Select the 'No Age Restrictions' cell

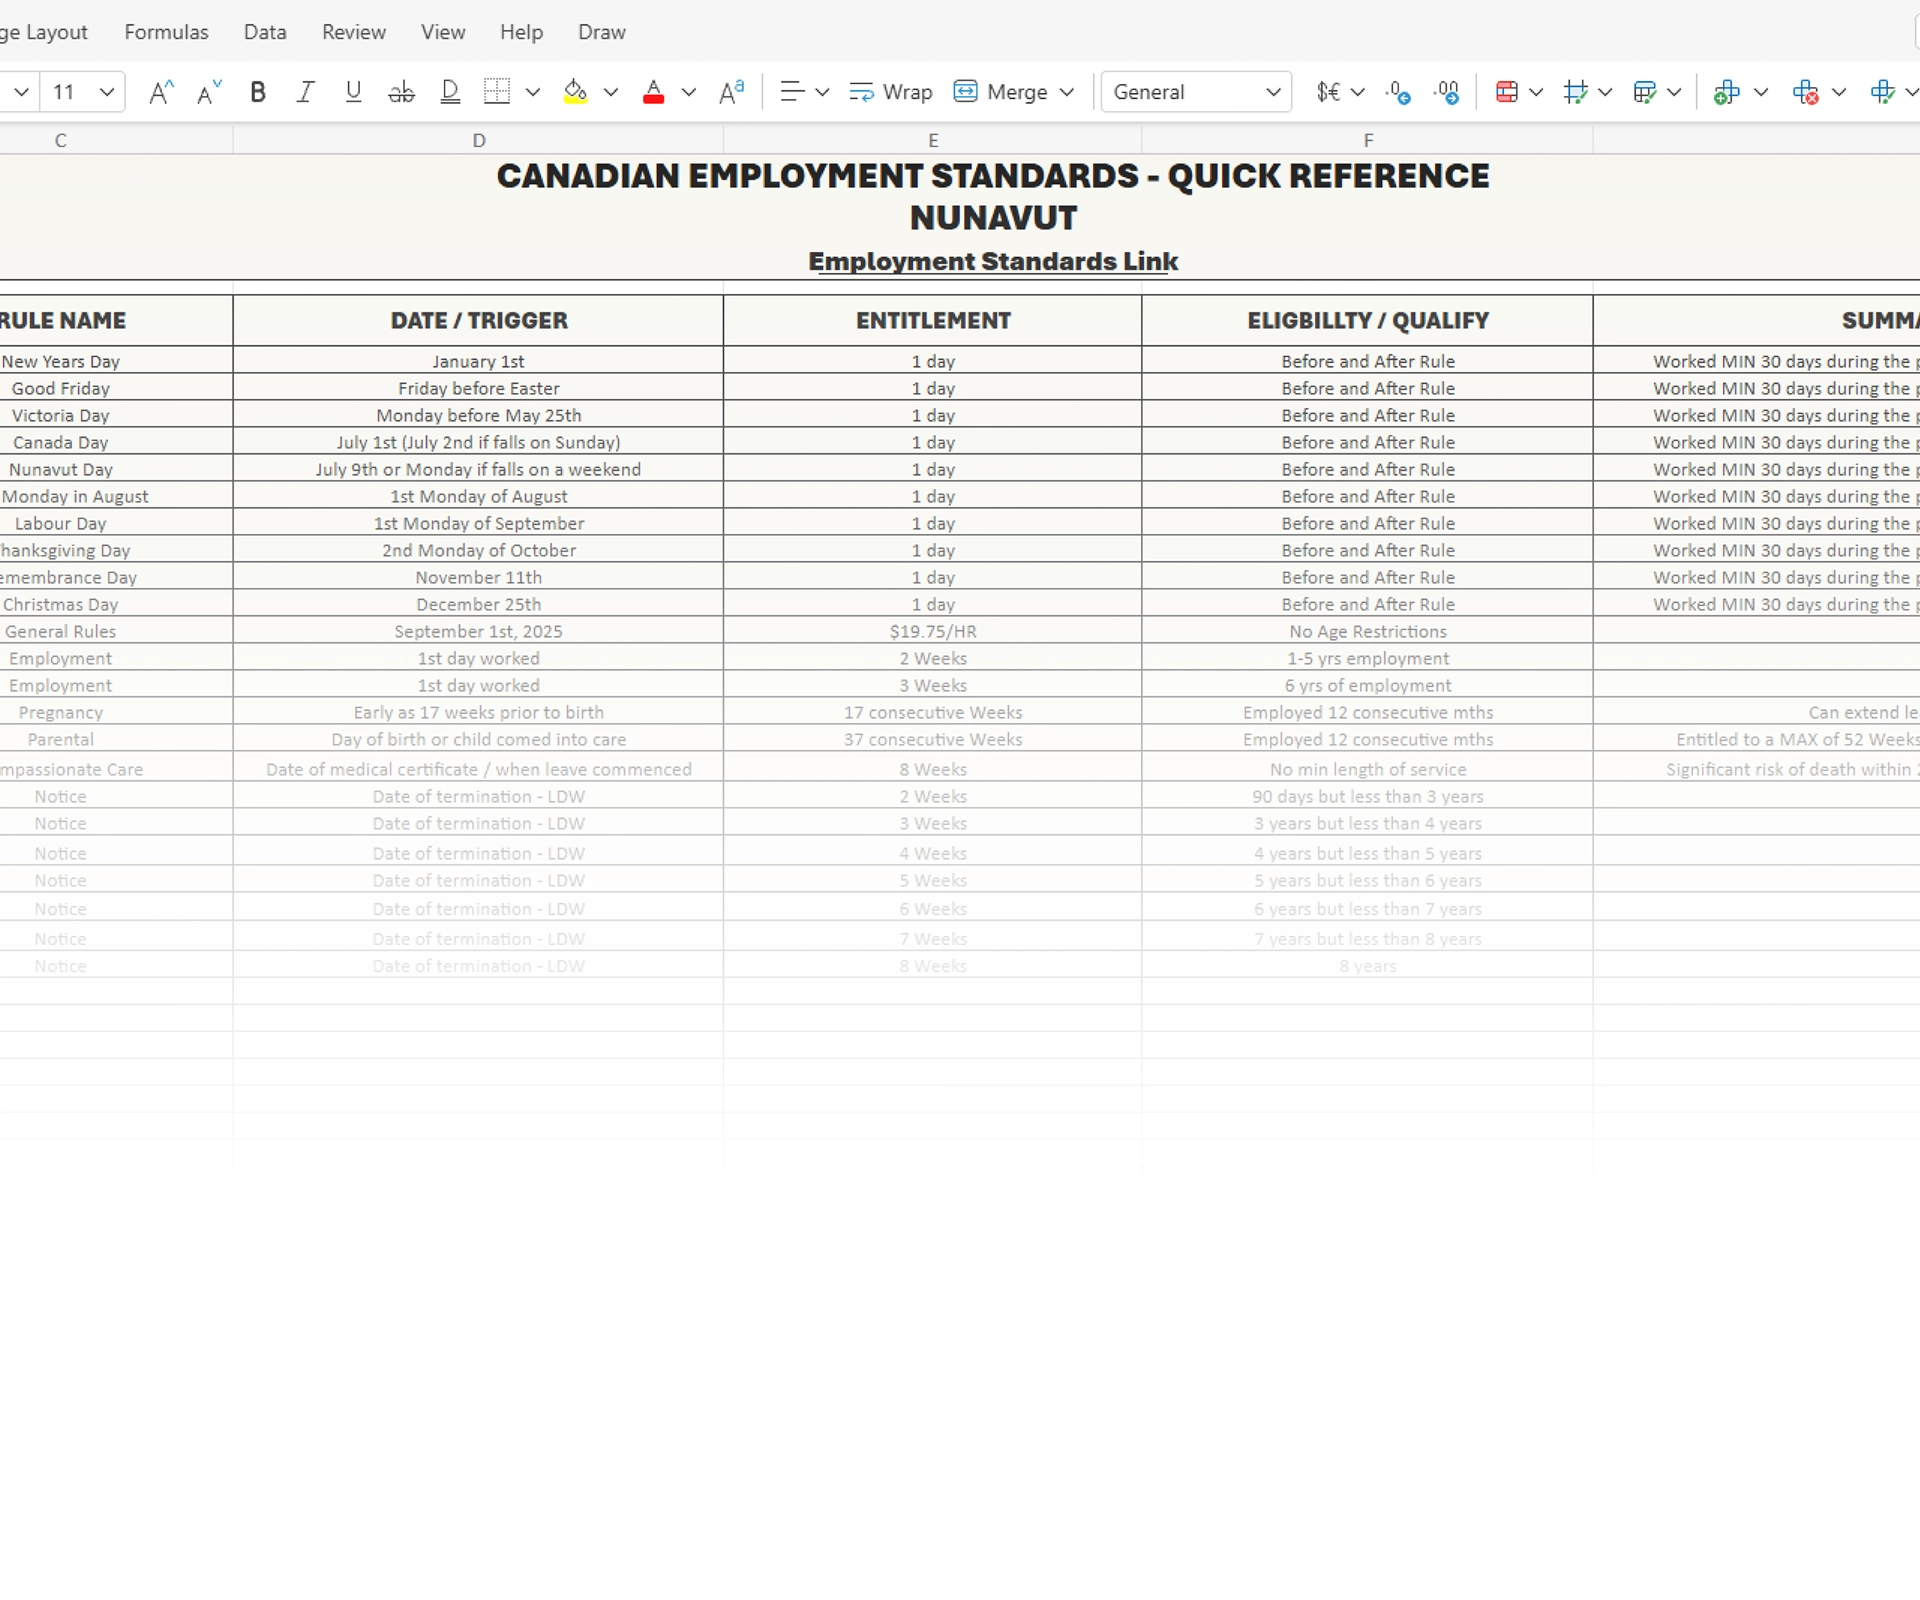pyautogui.click(x=1368, y=631)
